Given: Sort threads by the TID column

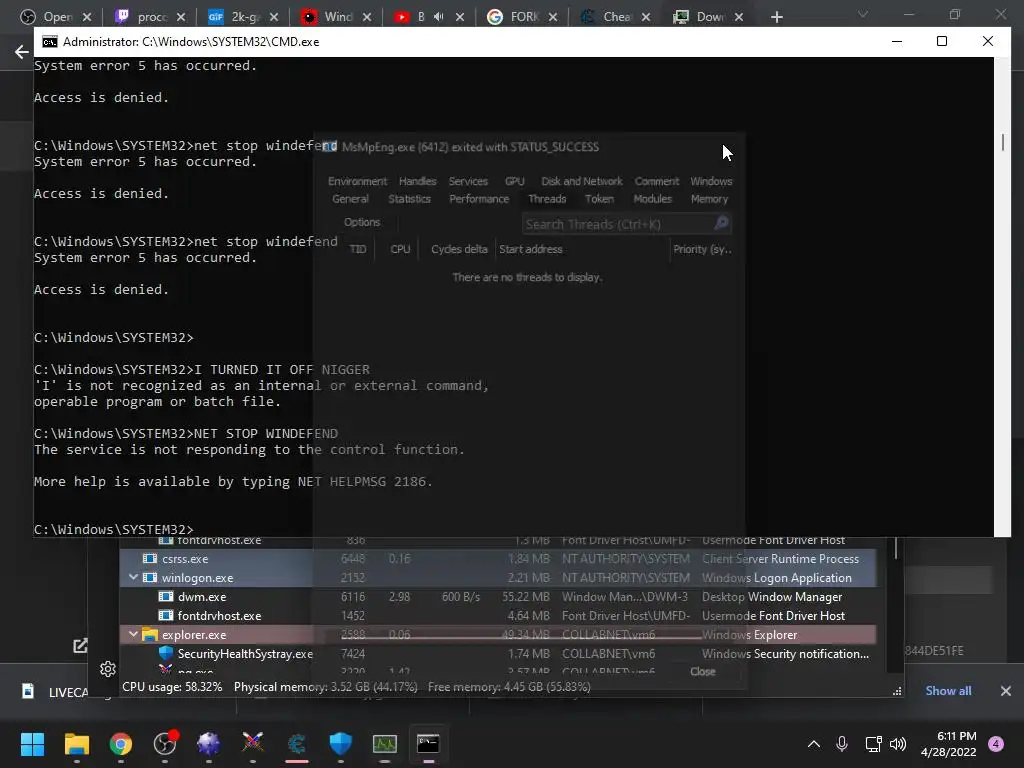Looking at the screenshot, I should click(x=358, y=249).
